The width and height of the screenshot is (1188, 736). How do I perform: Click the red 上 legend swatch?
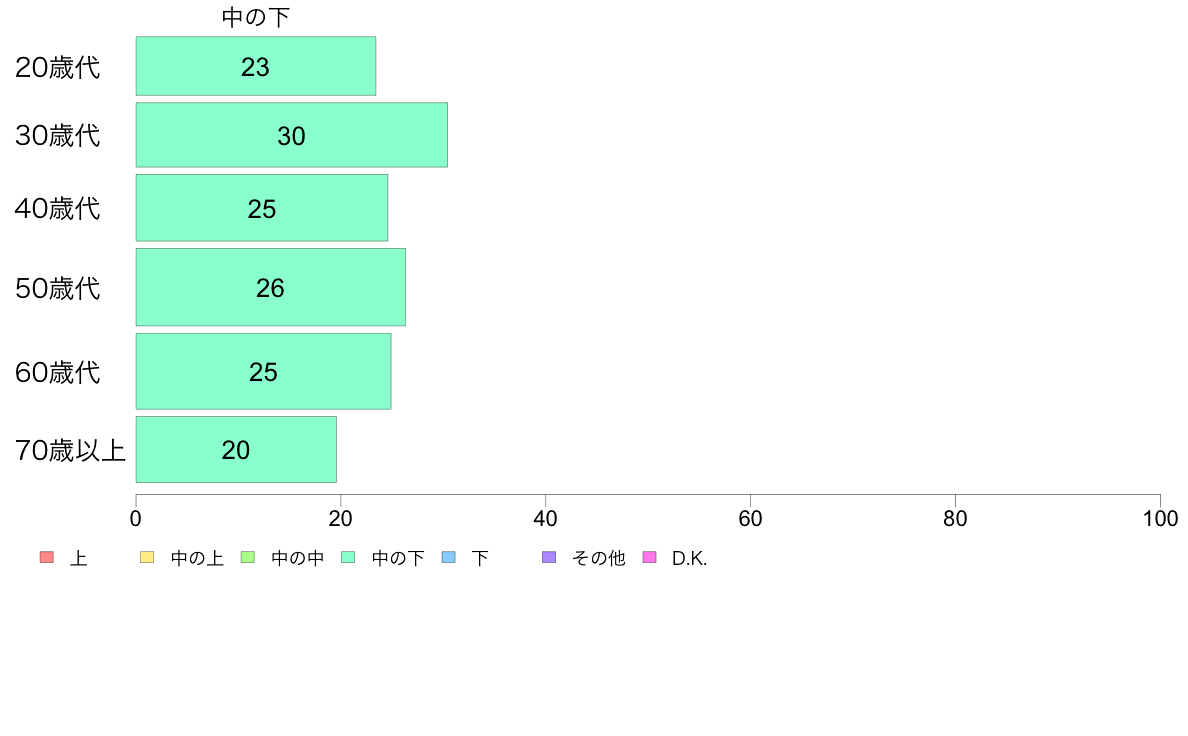[x=47, y=557]
